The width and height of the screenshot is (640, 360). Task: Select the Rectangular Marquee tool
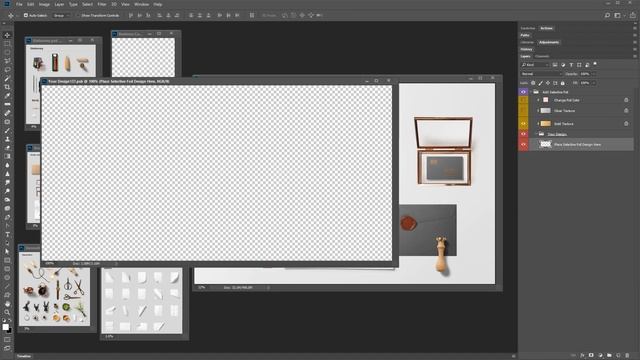(x=7, y=44)
